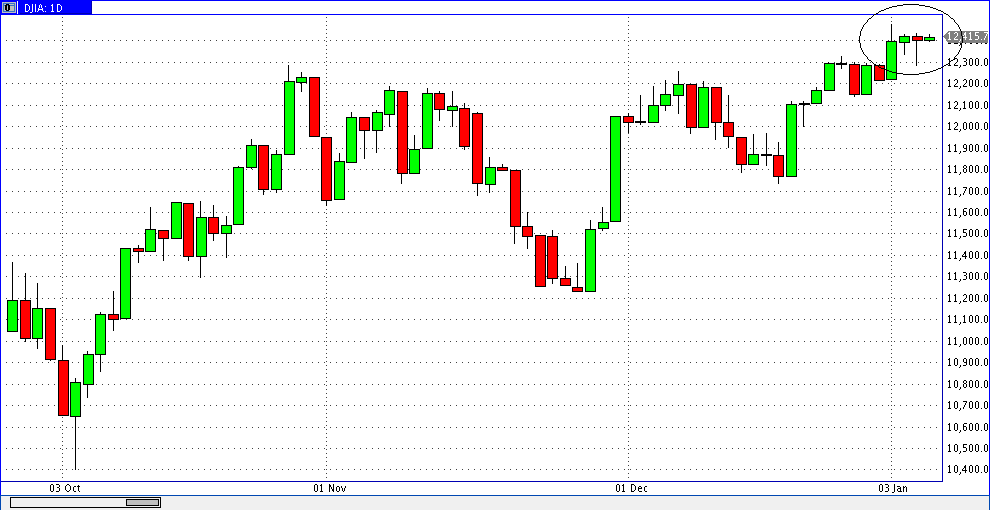Click the 01 Nov date label
This screenshot has width=990, height=510.
click(x=329, y=489)
